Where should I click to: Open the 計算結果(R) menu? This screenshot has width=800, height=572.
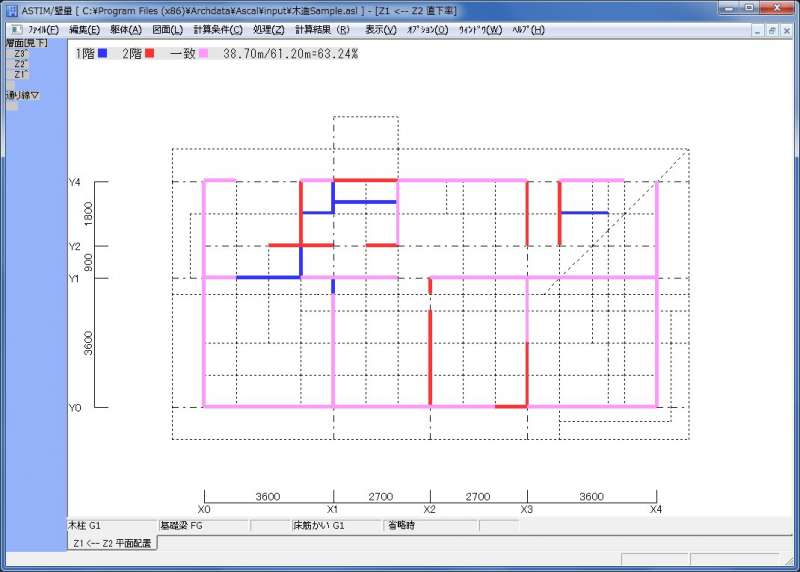coord(322,30)
